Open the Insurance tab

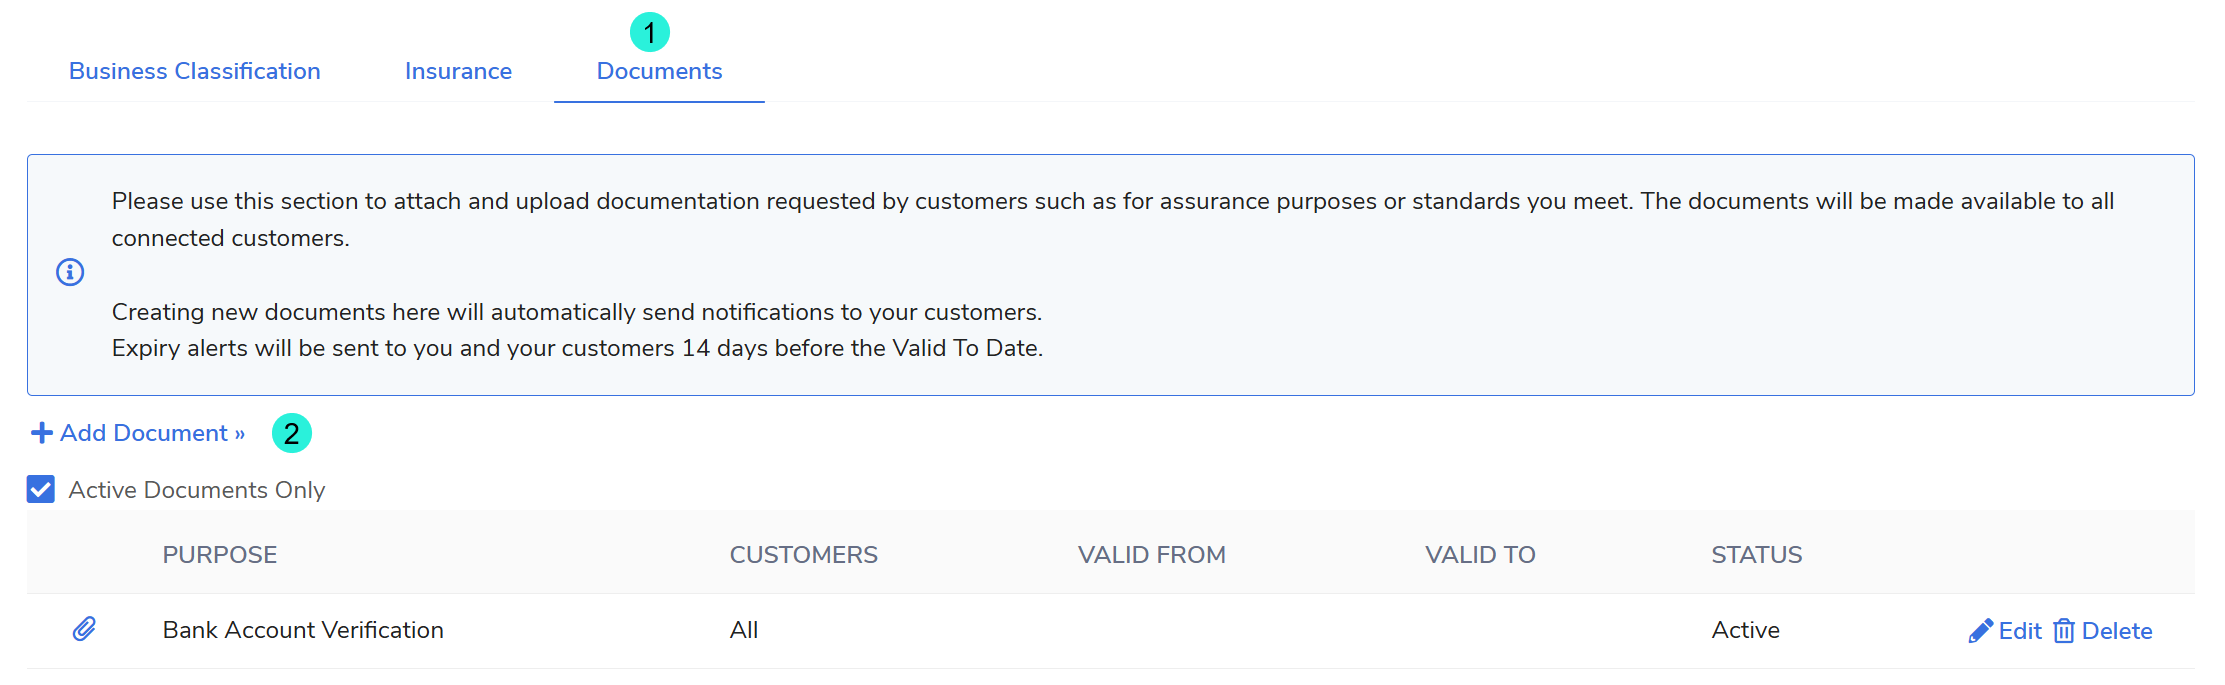(458, 71)
